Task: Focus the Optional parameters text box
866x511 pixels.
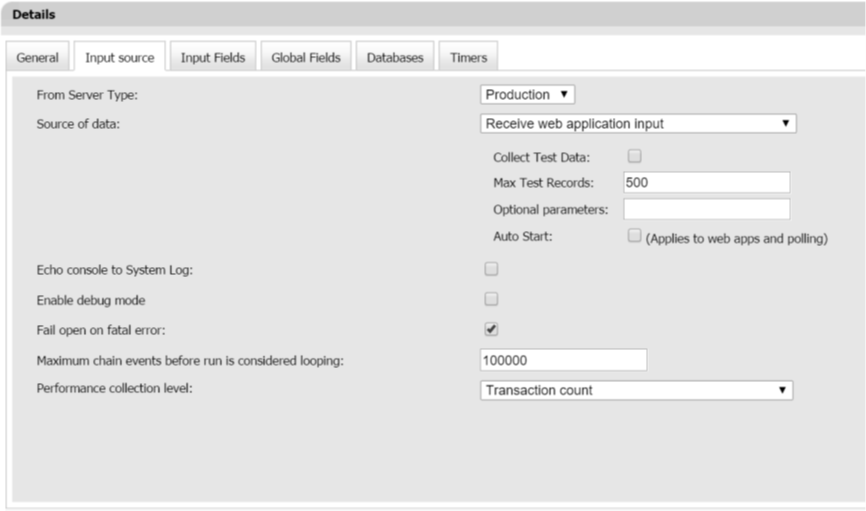Action: pyautogui.click(x=706, y=209)
